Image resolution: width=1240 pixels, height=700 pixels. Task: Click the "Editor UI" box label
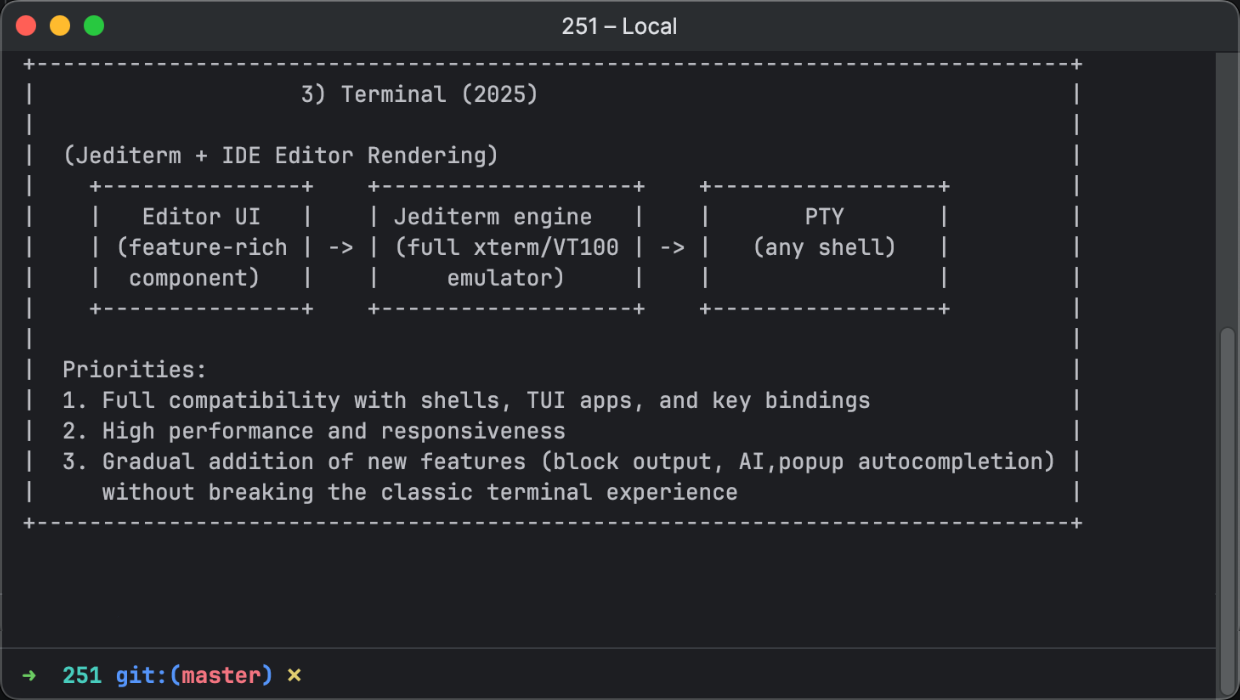[x=201, y=217]
